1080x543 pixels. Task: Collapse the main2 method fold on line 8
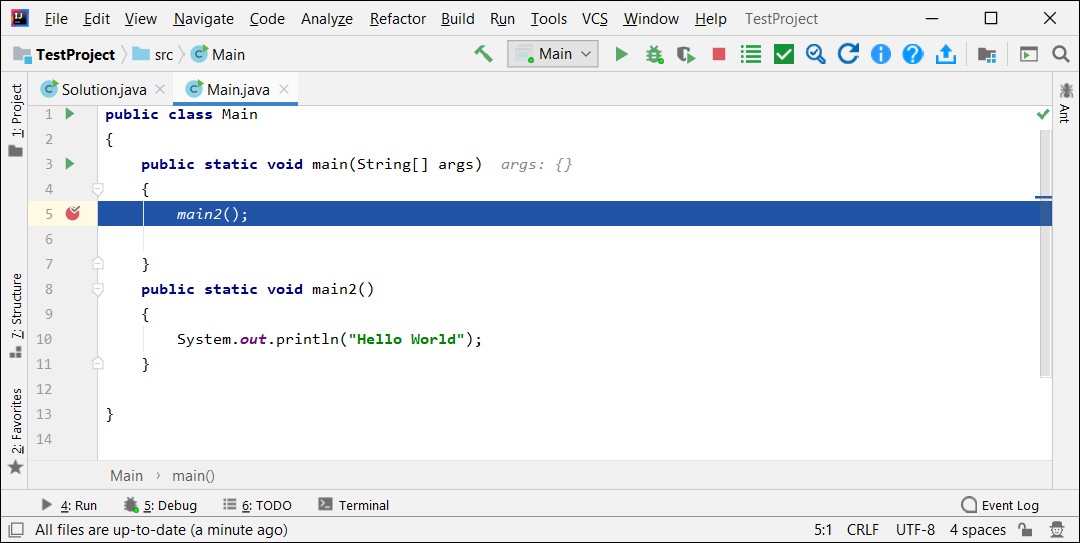click(x=98, y=289)
